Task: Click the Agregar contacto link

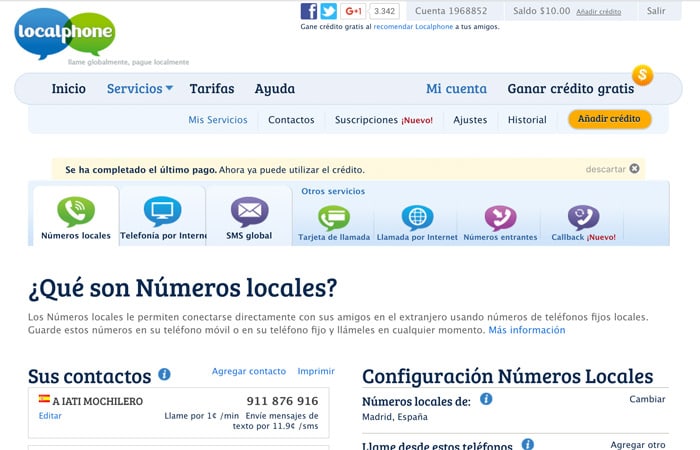Action: coord(249,371)
